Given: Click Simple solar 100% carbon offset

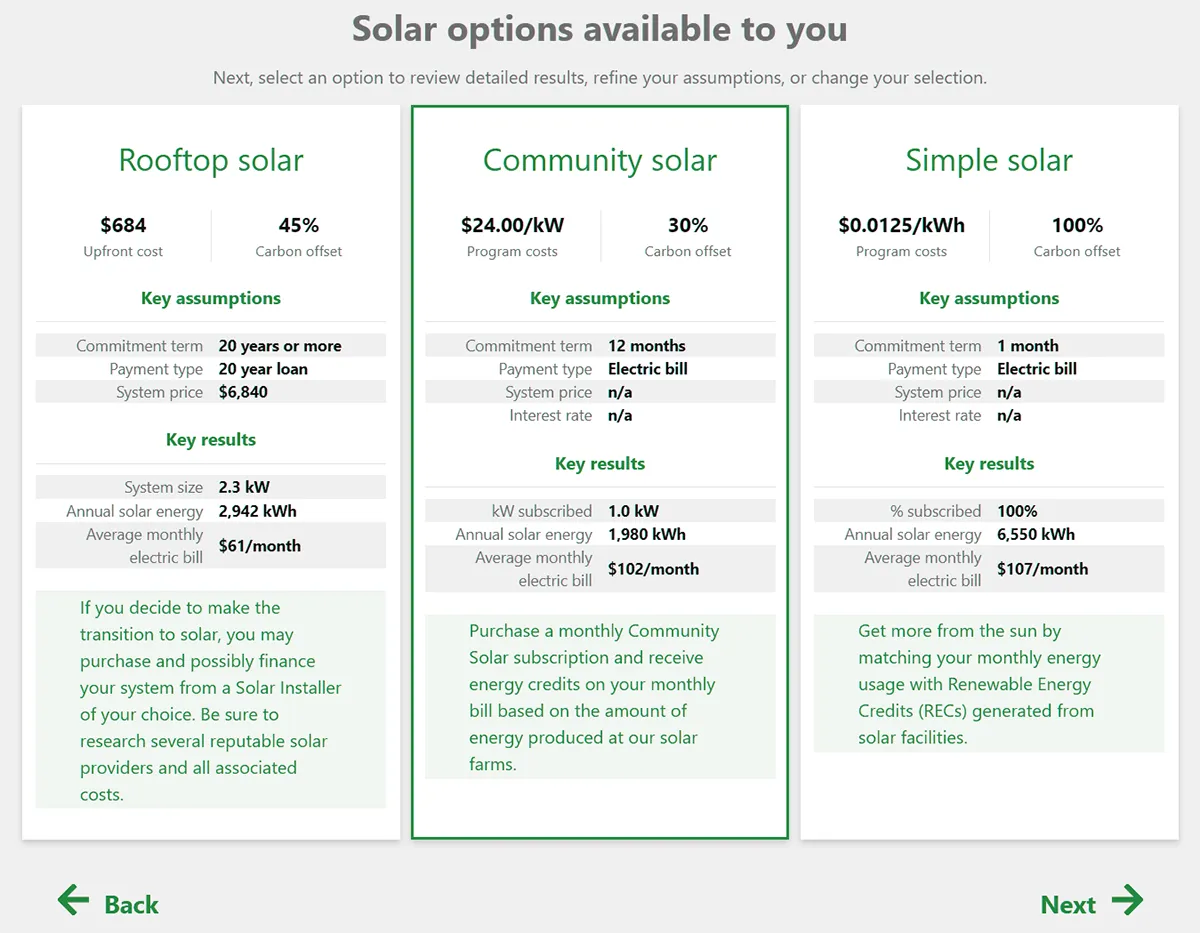Looking at the screenshot, I should [1077, 226].
